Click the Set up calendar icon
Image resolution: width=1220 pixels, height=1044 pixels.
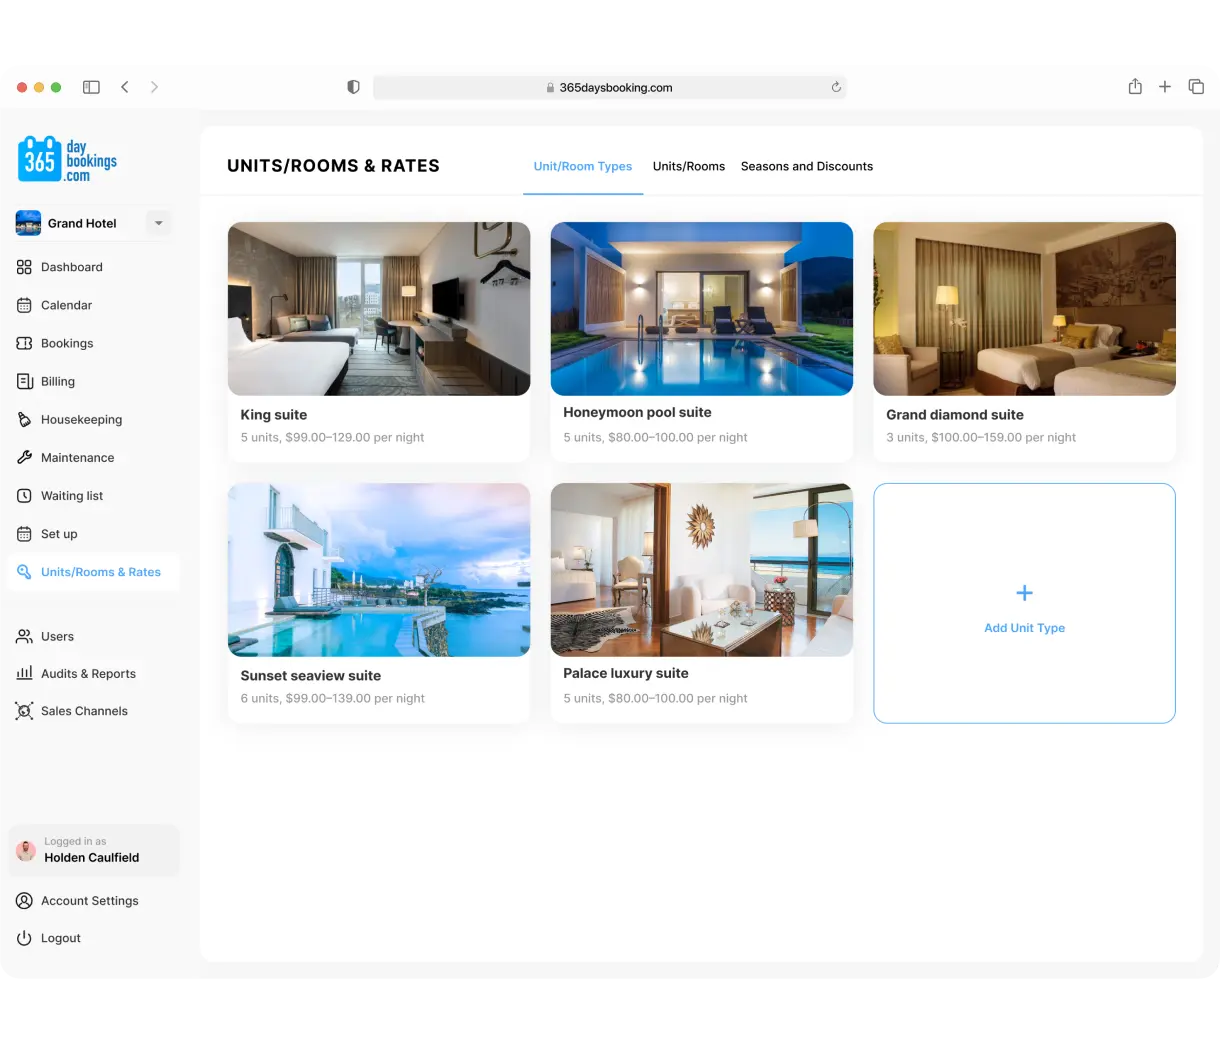tap(24, 533)
